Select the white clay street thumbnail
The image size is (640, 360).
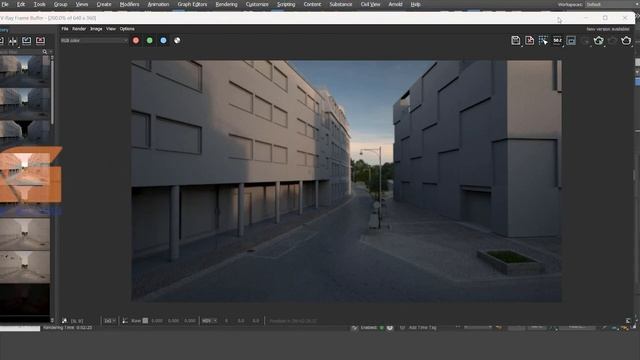(x=24, y=233)
